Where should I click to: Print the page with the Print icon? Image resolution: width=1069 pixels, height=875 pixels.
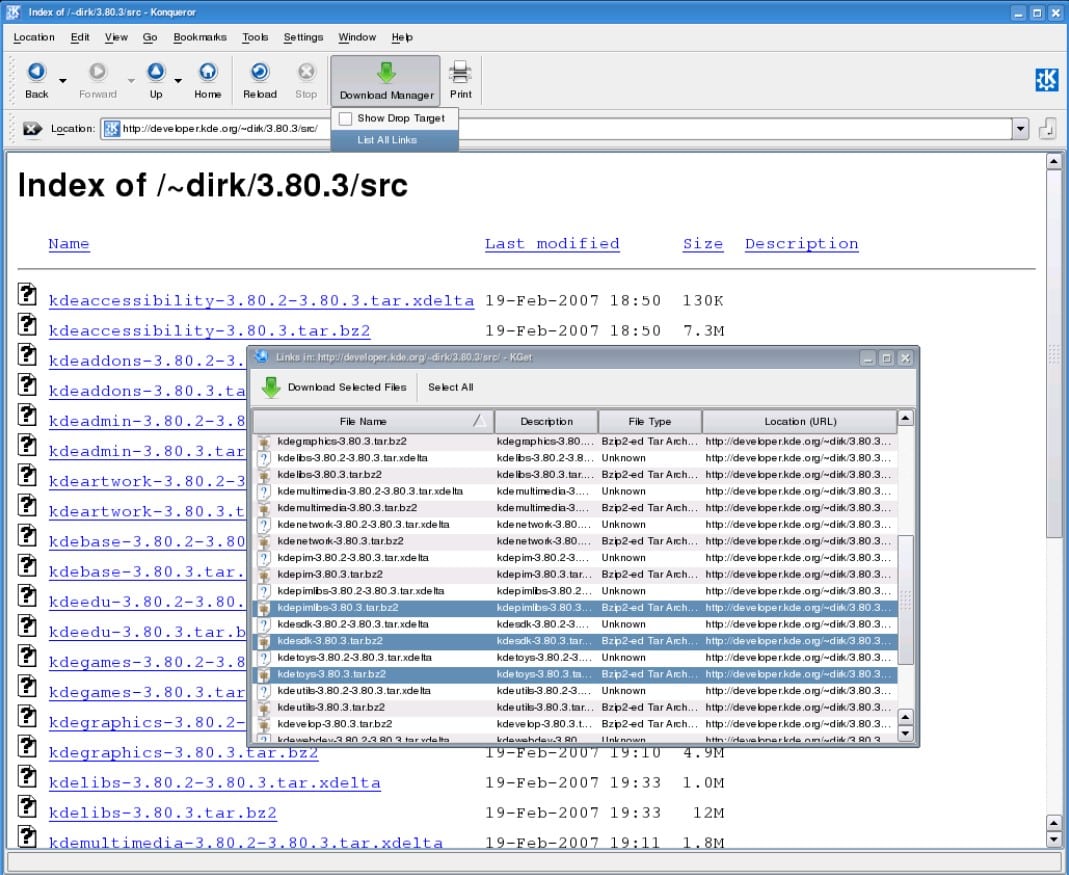click(x=460, y=72)
